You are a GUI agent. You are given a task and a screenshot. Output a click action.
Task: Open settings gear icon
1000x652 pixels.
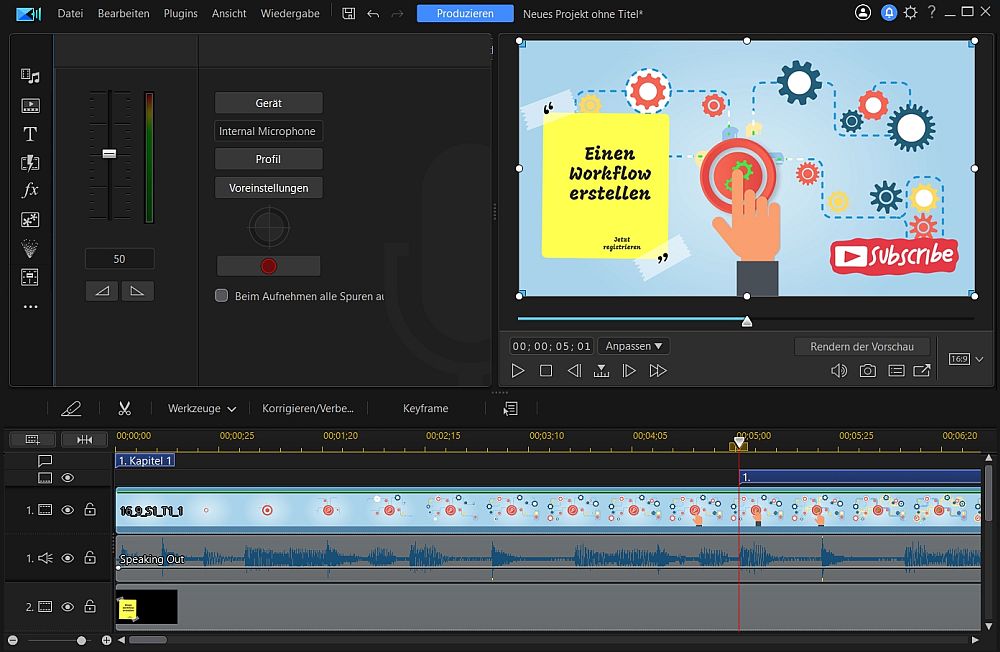click(911, 12)
